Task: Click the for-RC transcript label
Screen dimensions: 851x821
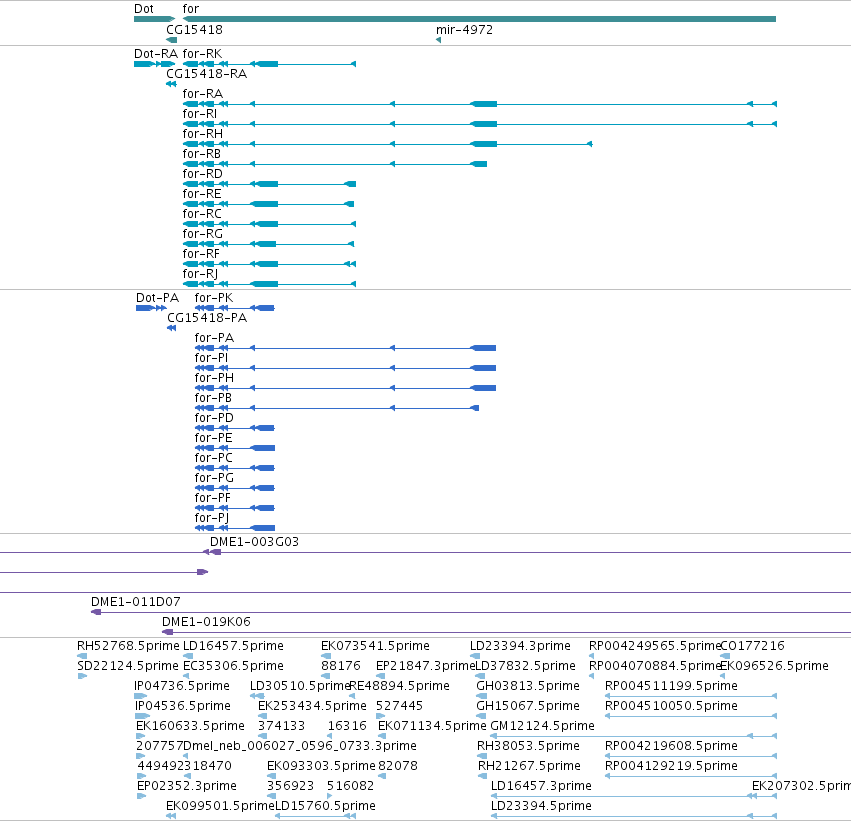Action: (202, 214)
